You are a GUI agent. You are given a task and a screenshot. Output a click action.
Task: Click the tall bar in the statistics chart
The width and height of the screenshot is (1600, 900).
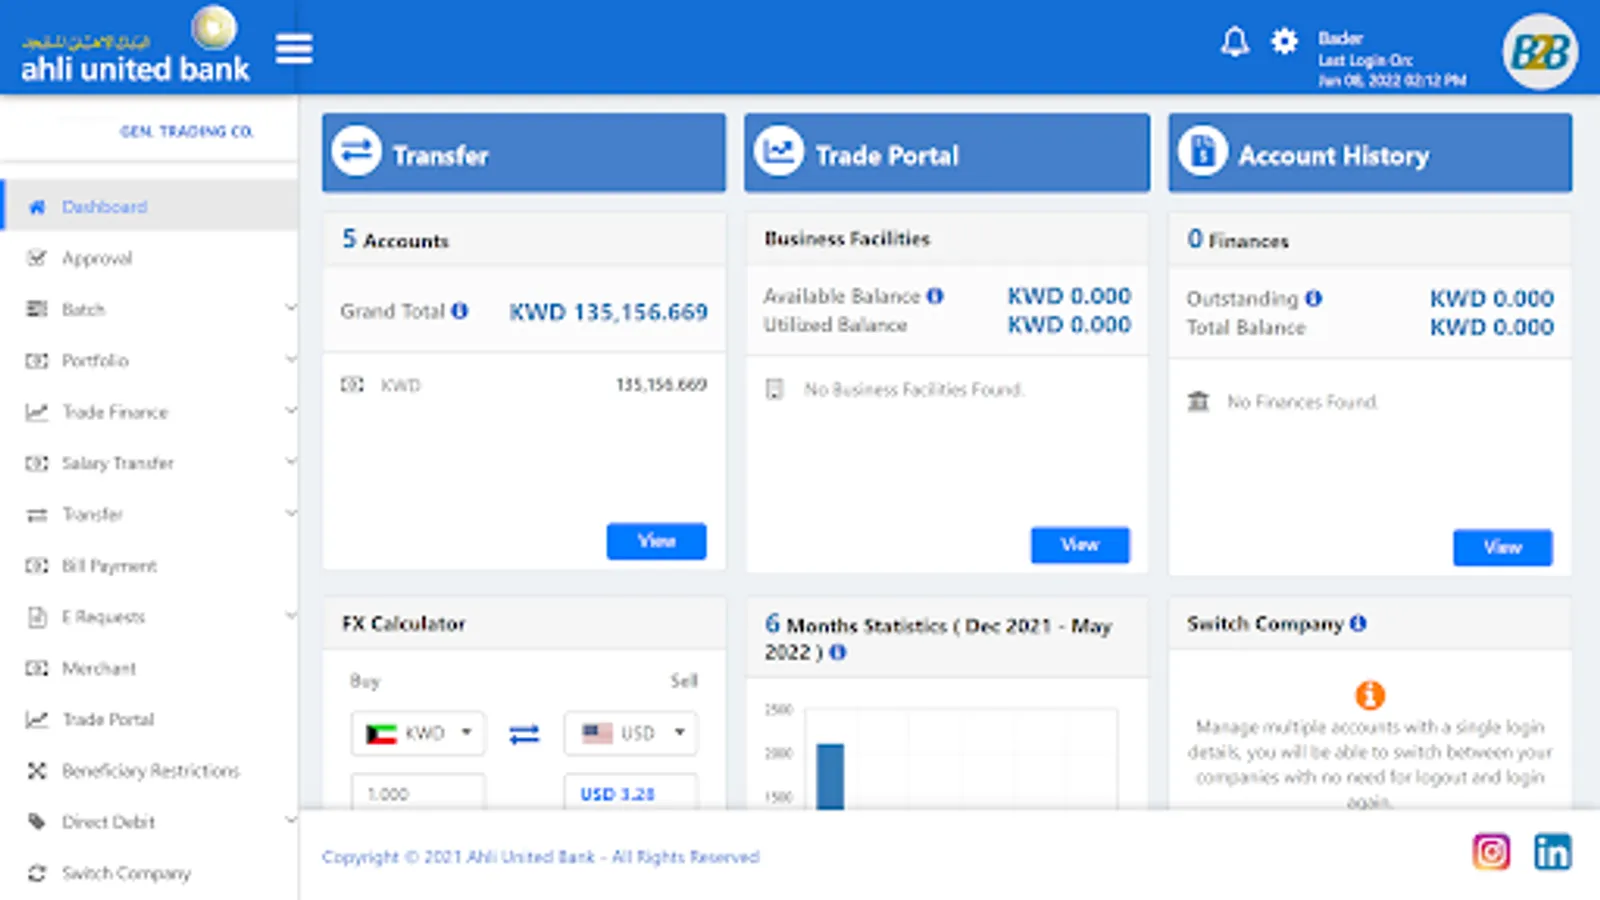830,777
